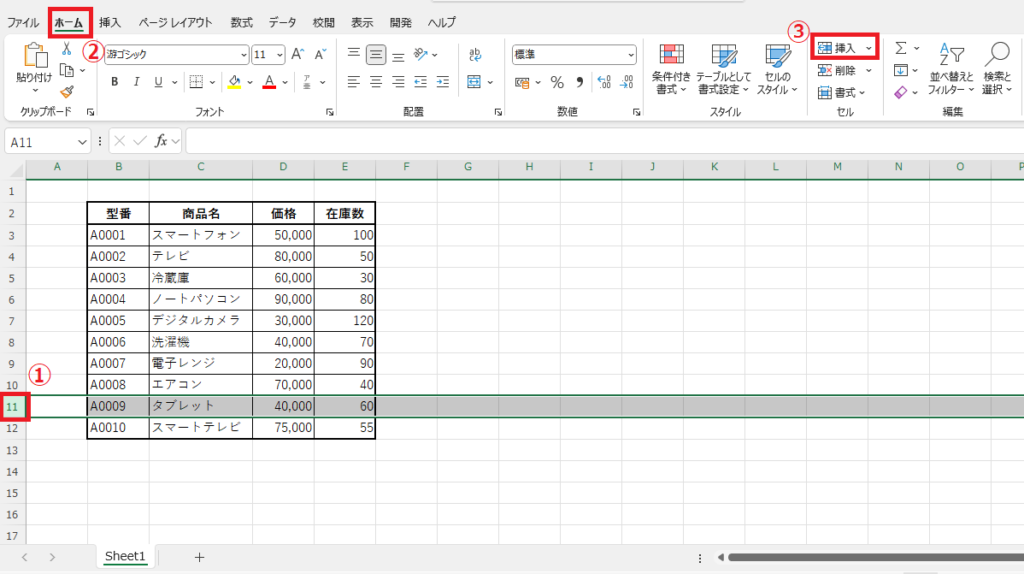Open セルのスタイル gallery
The image size is (1024, 574).
pos(777,69)
